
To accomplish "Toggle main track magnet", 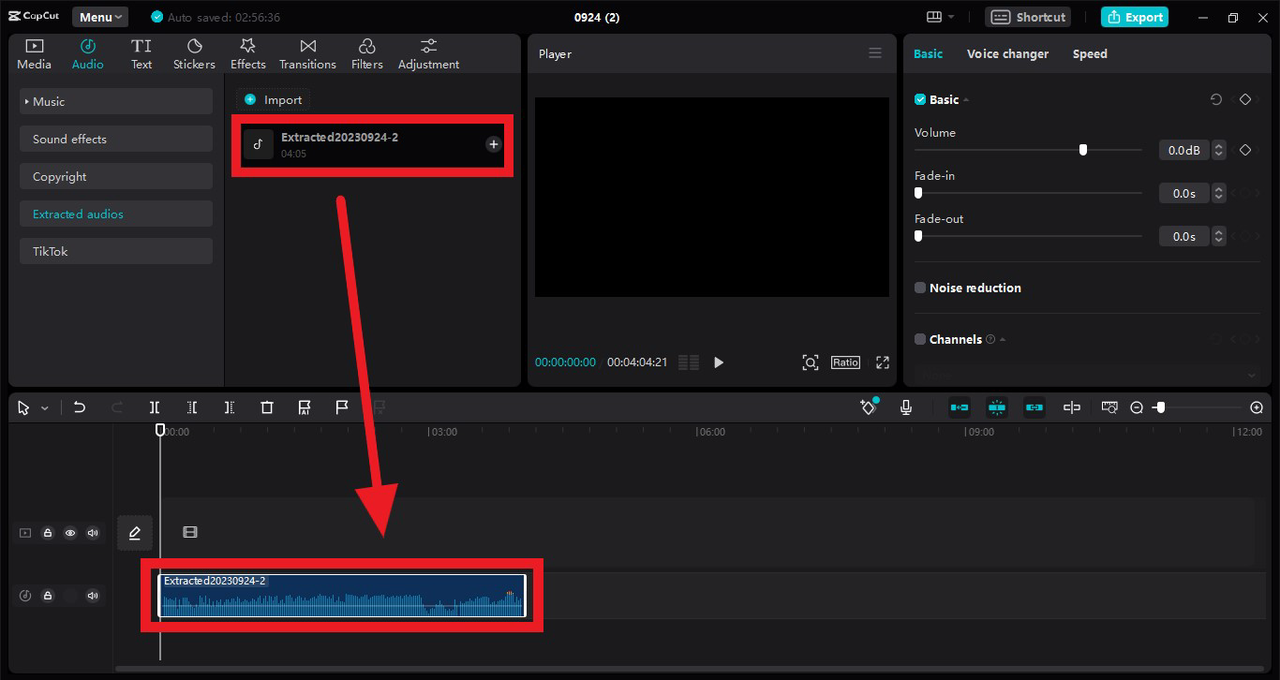I will (959, 408).
